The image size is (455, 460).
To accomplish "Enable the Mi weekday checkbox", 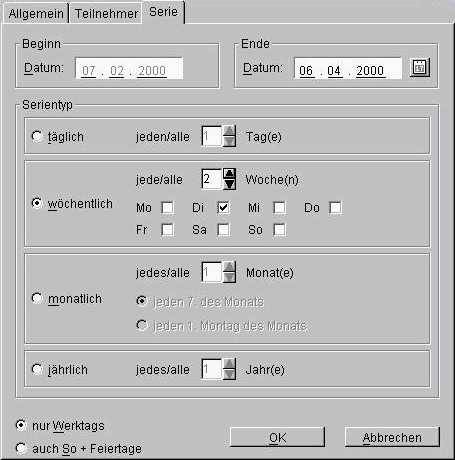I will click(x=279, y=207).
